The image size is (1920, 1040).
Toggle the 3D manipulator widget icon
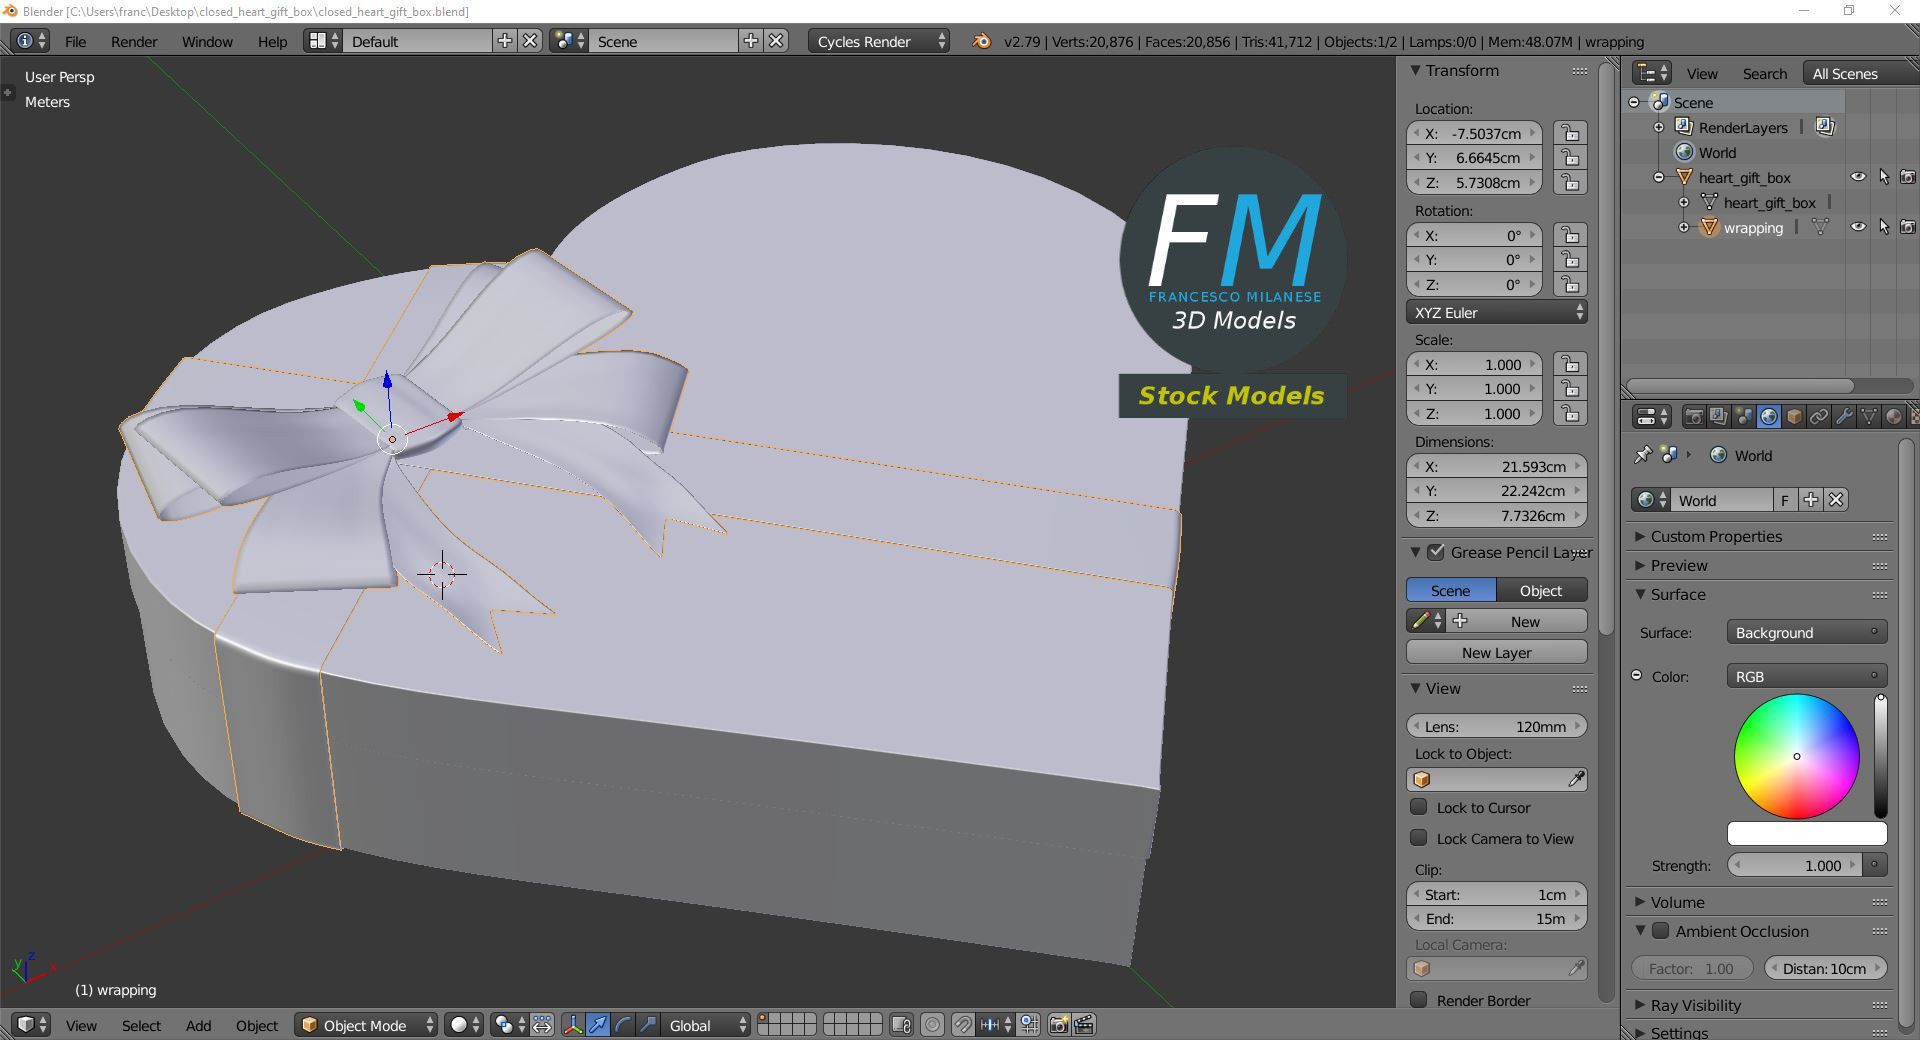[x=573, y=1025]
